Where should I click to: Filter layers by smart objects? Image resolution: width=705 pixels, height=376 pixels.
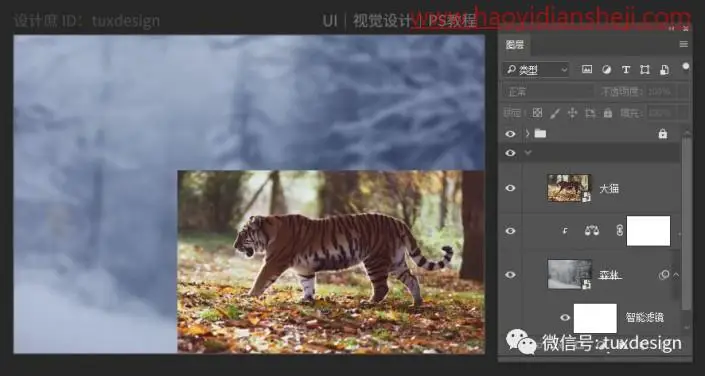coord(665,70)
